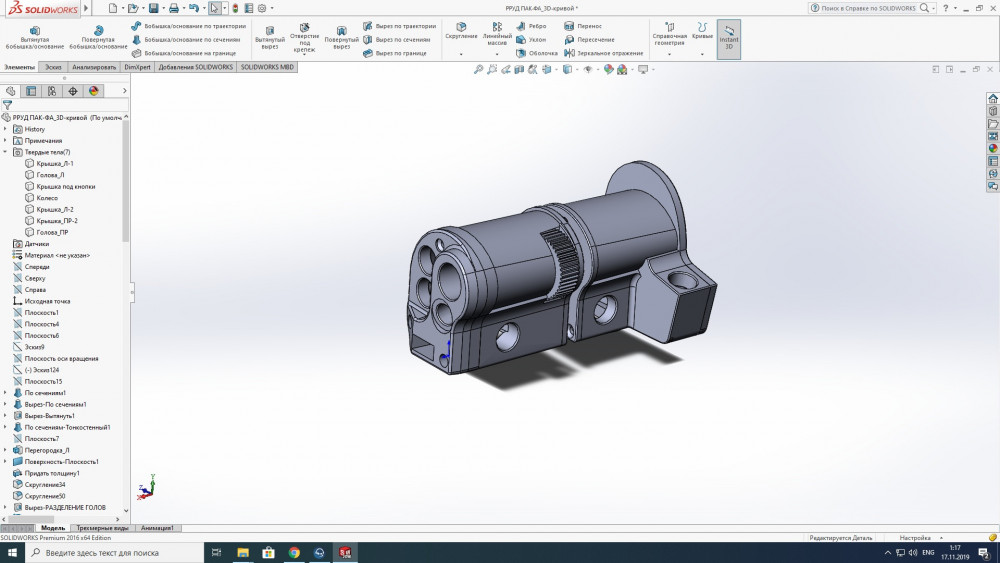Click the Вытянутый вырез tool
This screenshot has height=563, width=1000.
tap(269, 37)
